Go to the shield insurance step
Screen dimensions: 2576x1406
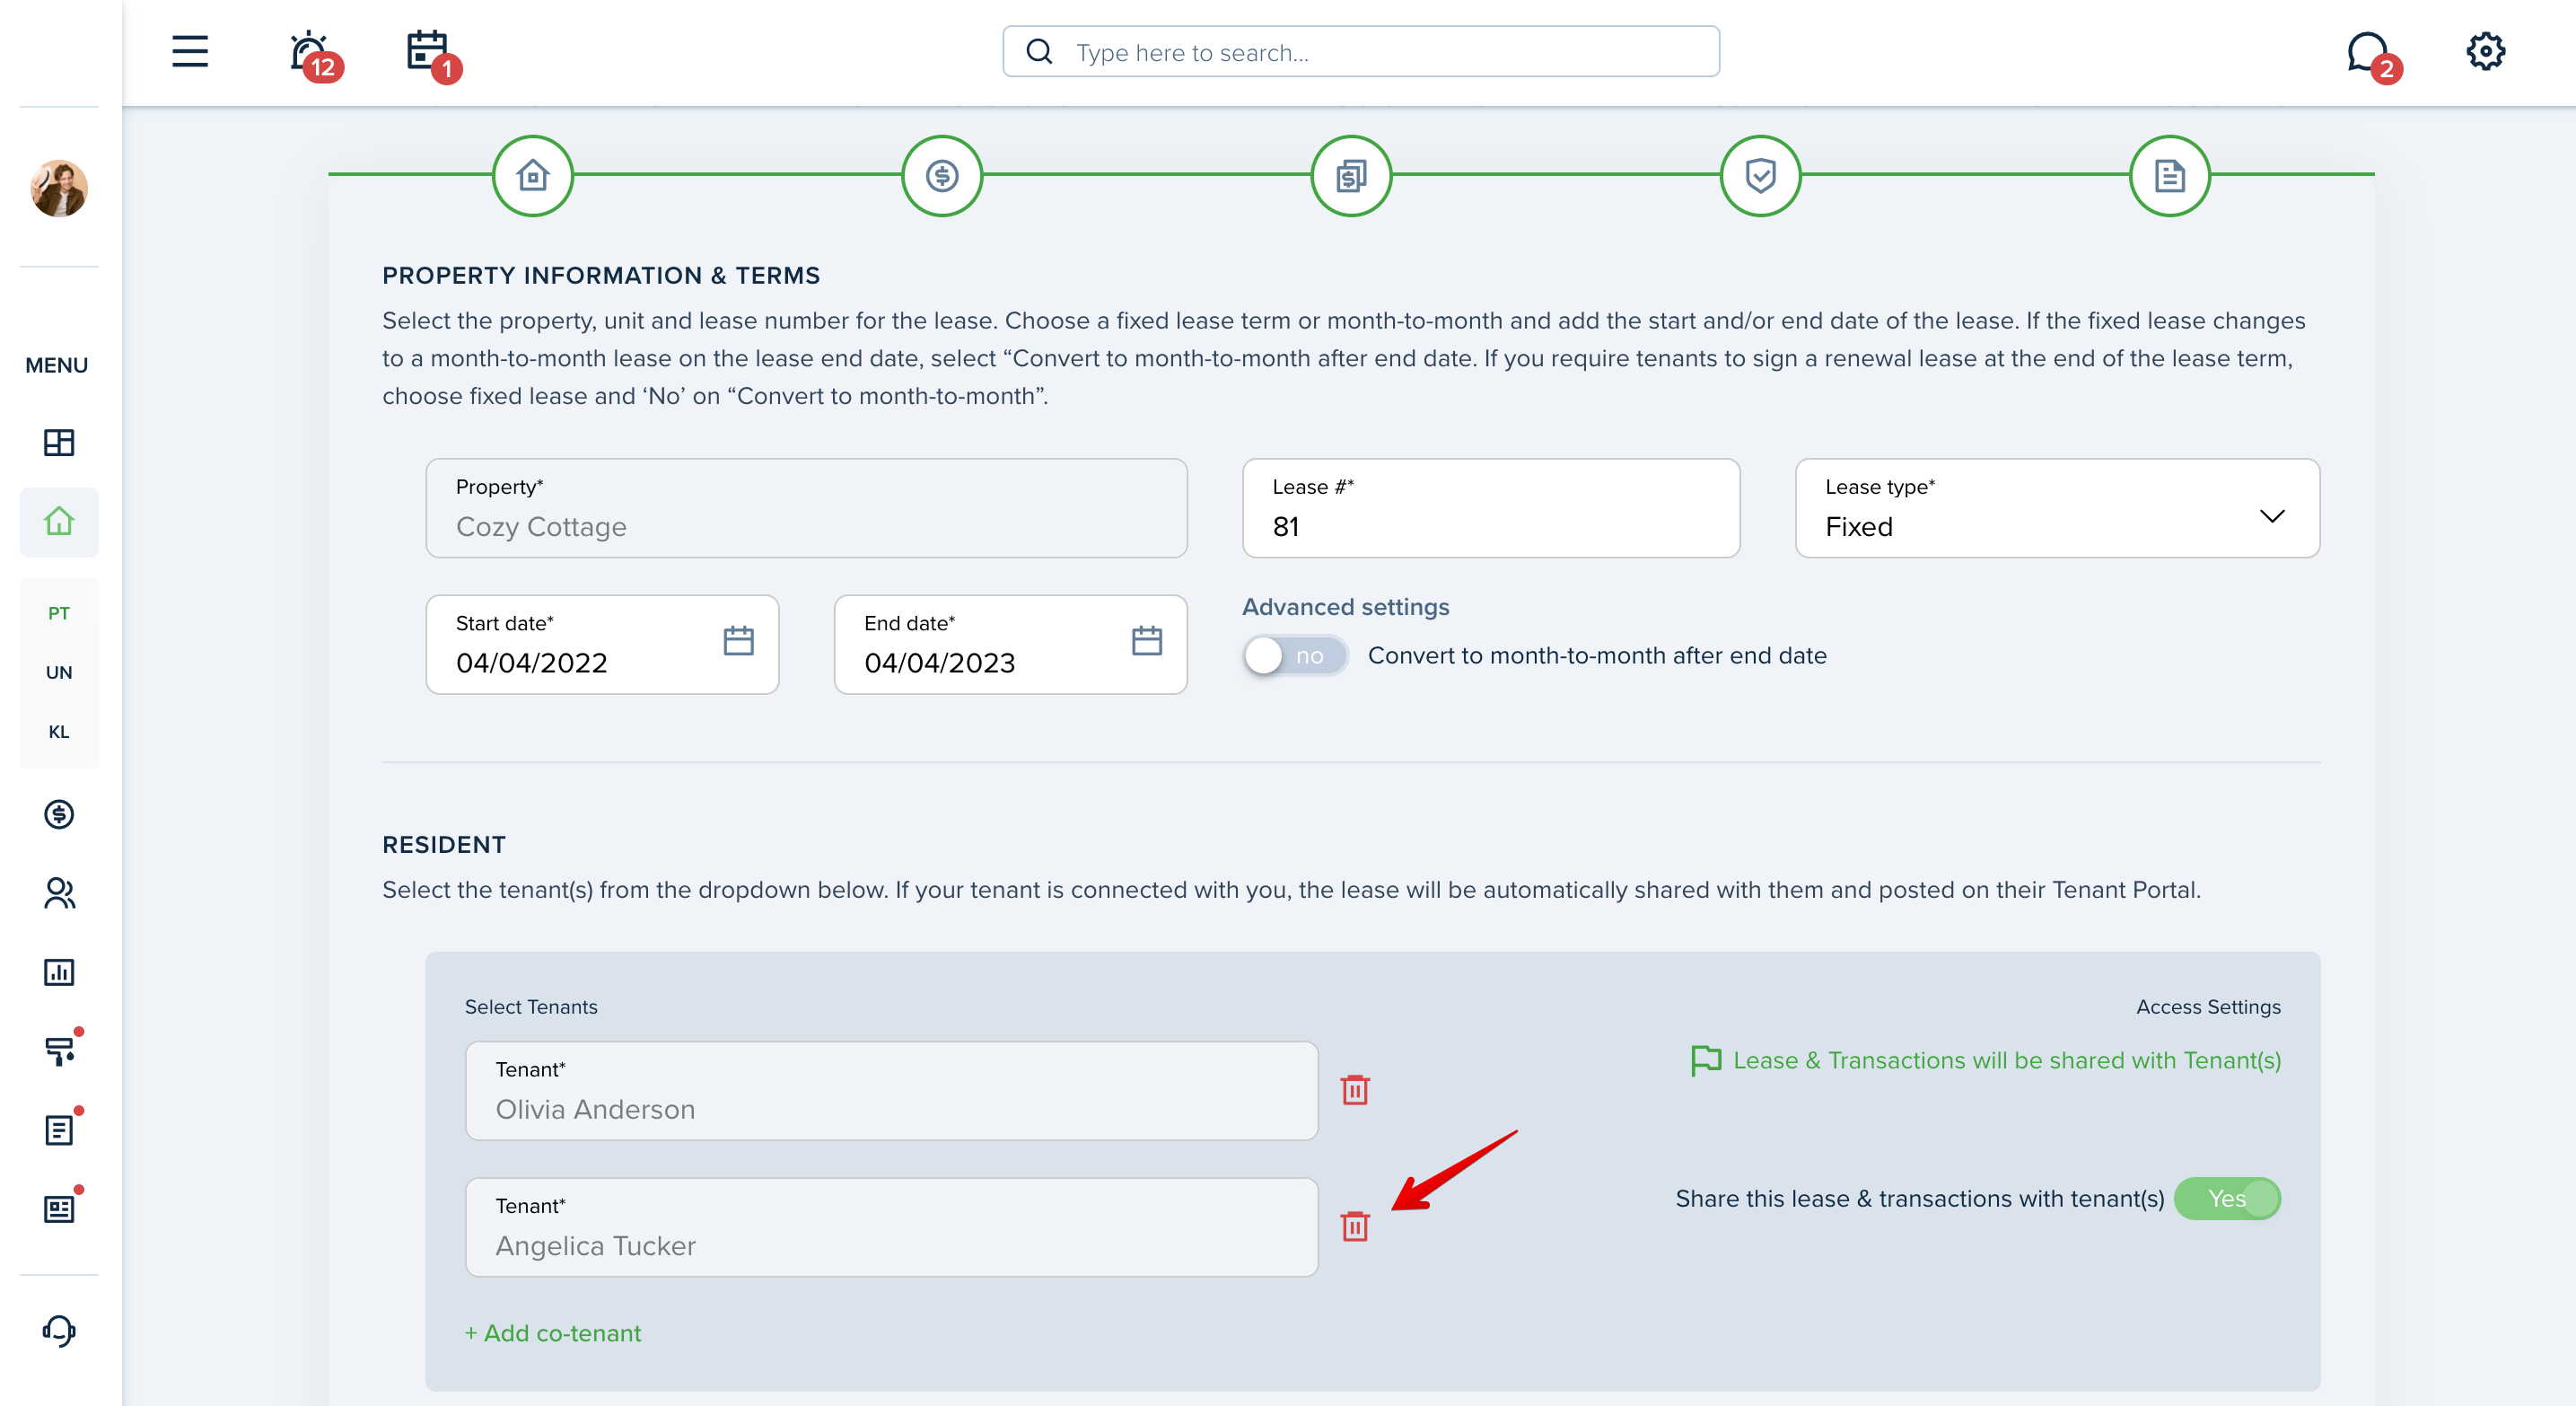tap(1760, 176)
